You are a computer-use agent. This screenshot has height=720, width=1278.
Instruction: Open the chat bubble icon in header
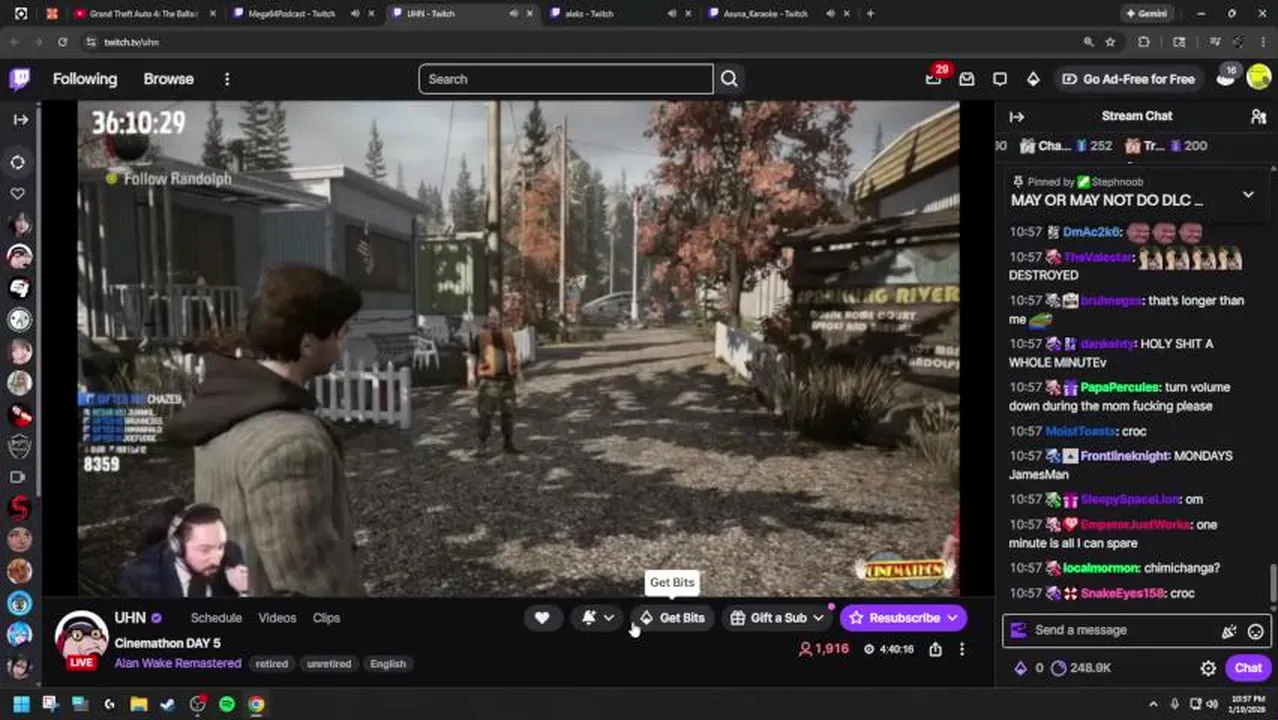tap(1000, 79)
